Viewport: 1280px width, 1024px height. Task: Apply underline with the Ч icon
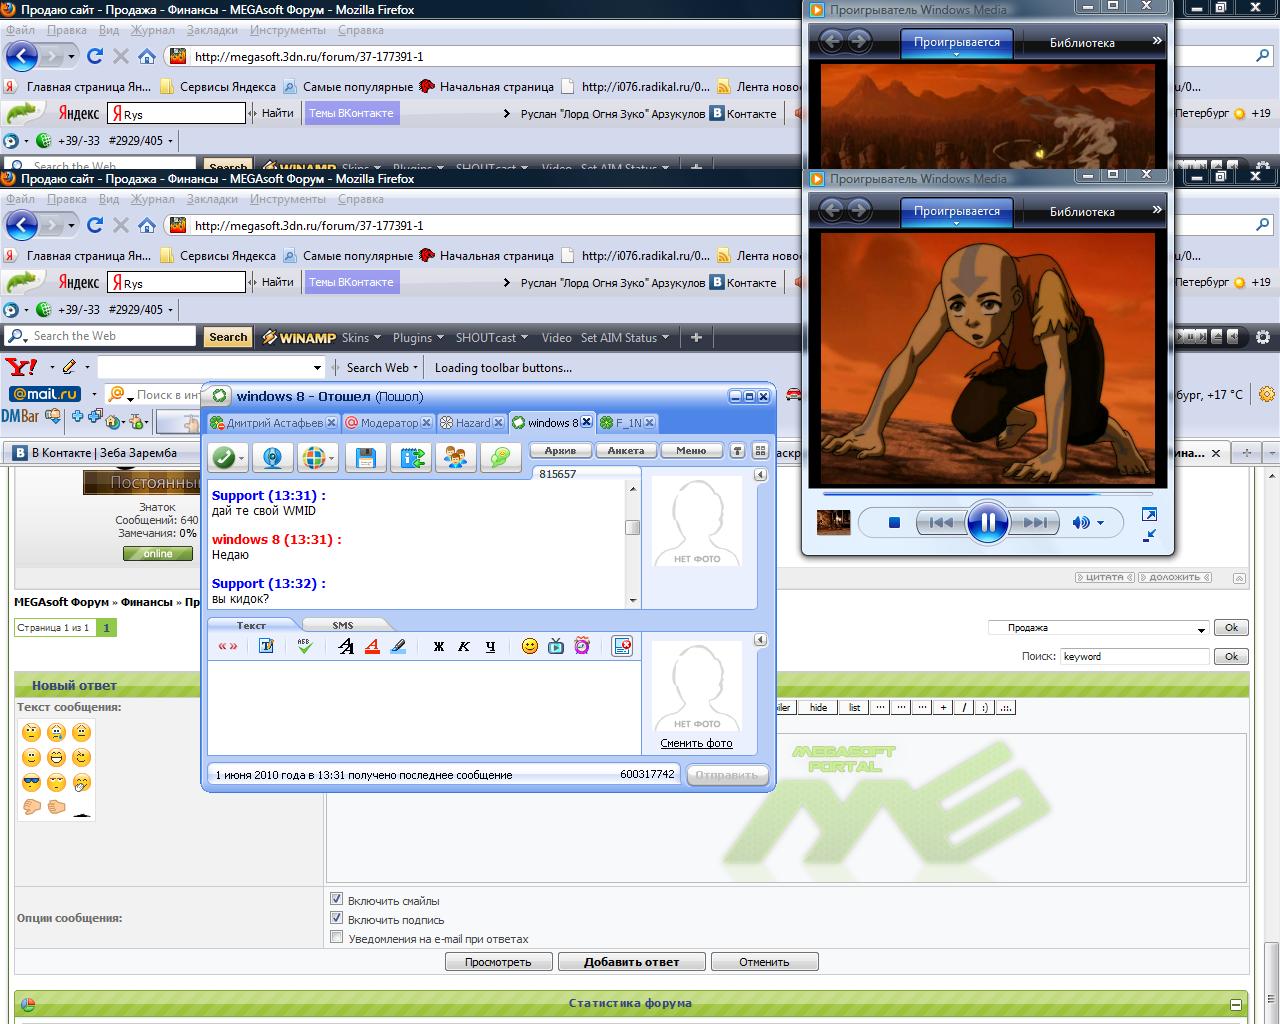click(490, 646)
